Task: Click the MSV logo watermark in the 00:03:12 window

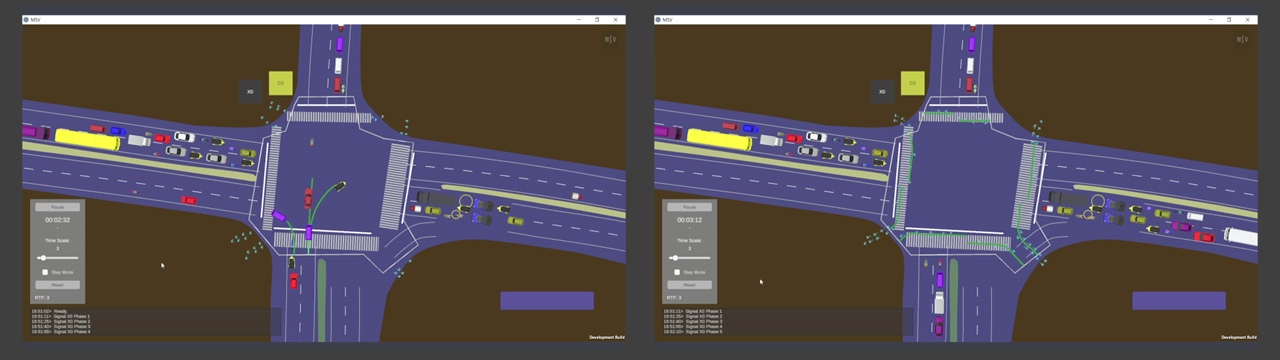Action: pyautogui.click(x=1243, y=40)
